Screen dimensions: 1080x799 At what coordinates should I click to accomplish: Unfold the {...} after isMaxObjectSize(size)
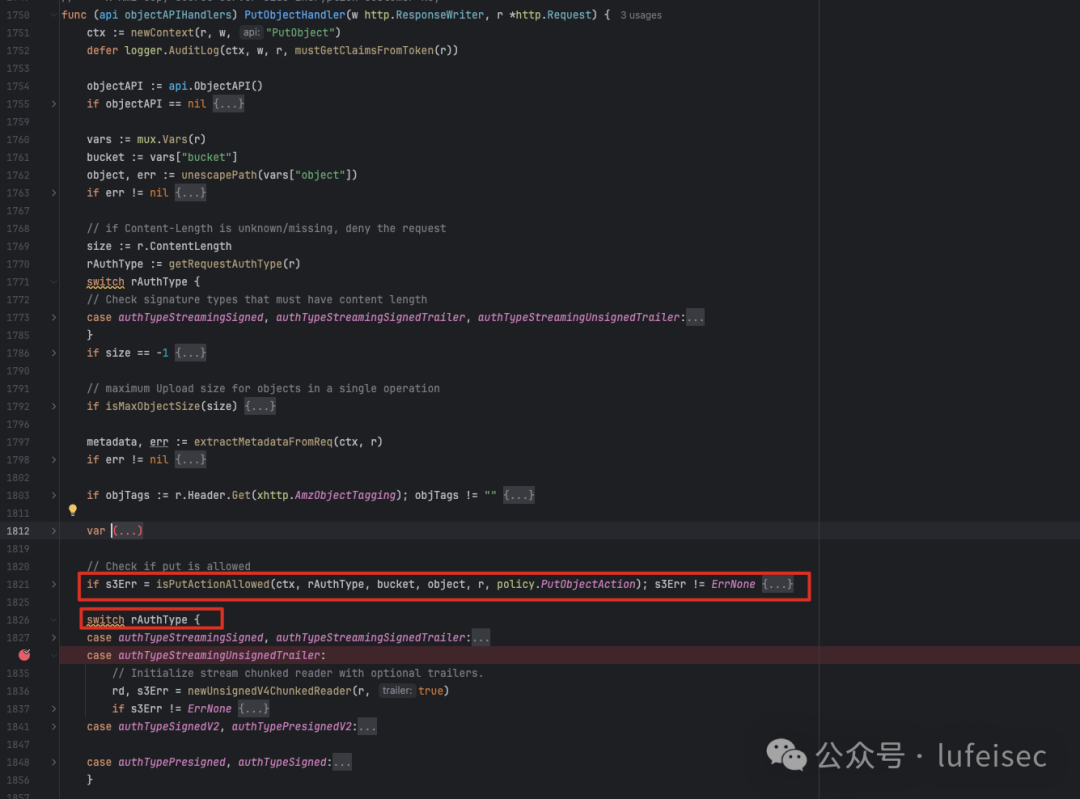tap(260, 406)
